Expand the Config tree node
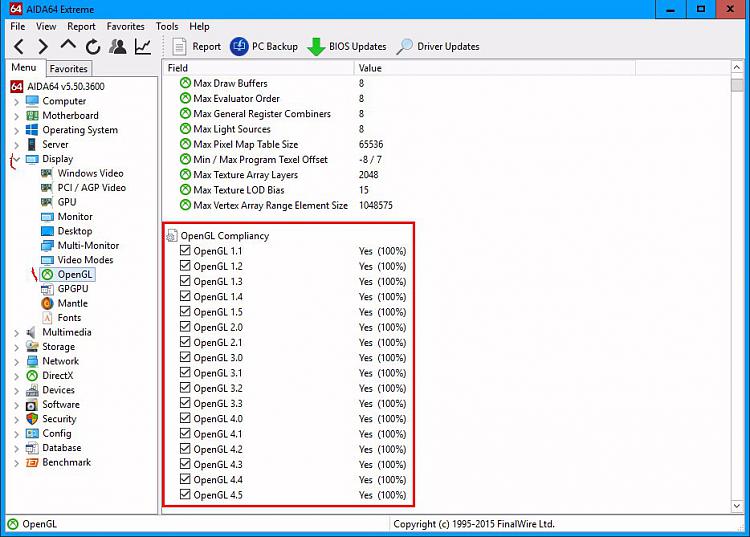750x537 pixels. pos(16,434)
